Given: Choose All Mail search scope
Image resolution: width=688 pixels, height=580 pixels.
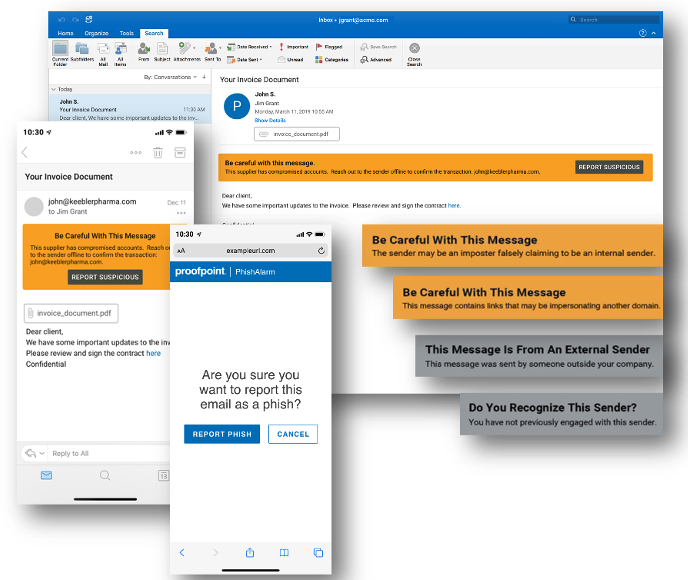Looking at the screenshot, I should (103, 54).
